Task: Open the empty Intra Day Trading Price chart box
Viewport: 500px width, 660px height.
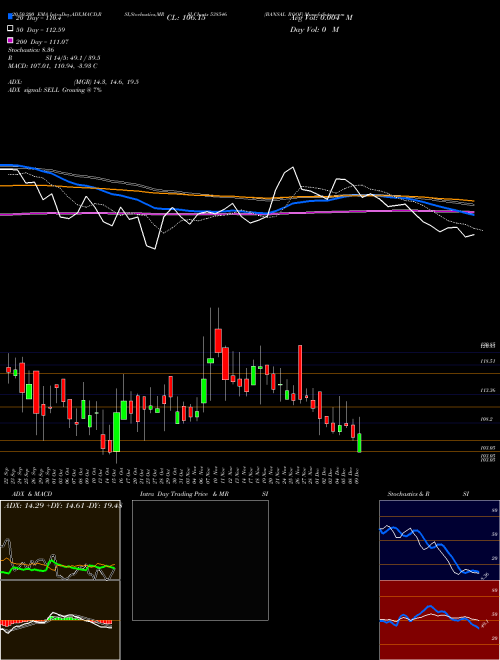Action: point(200,560)
